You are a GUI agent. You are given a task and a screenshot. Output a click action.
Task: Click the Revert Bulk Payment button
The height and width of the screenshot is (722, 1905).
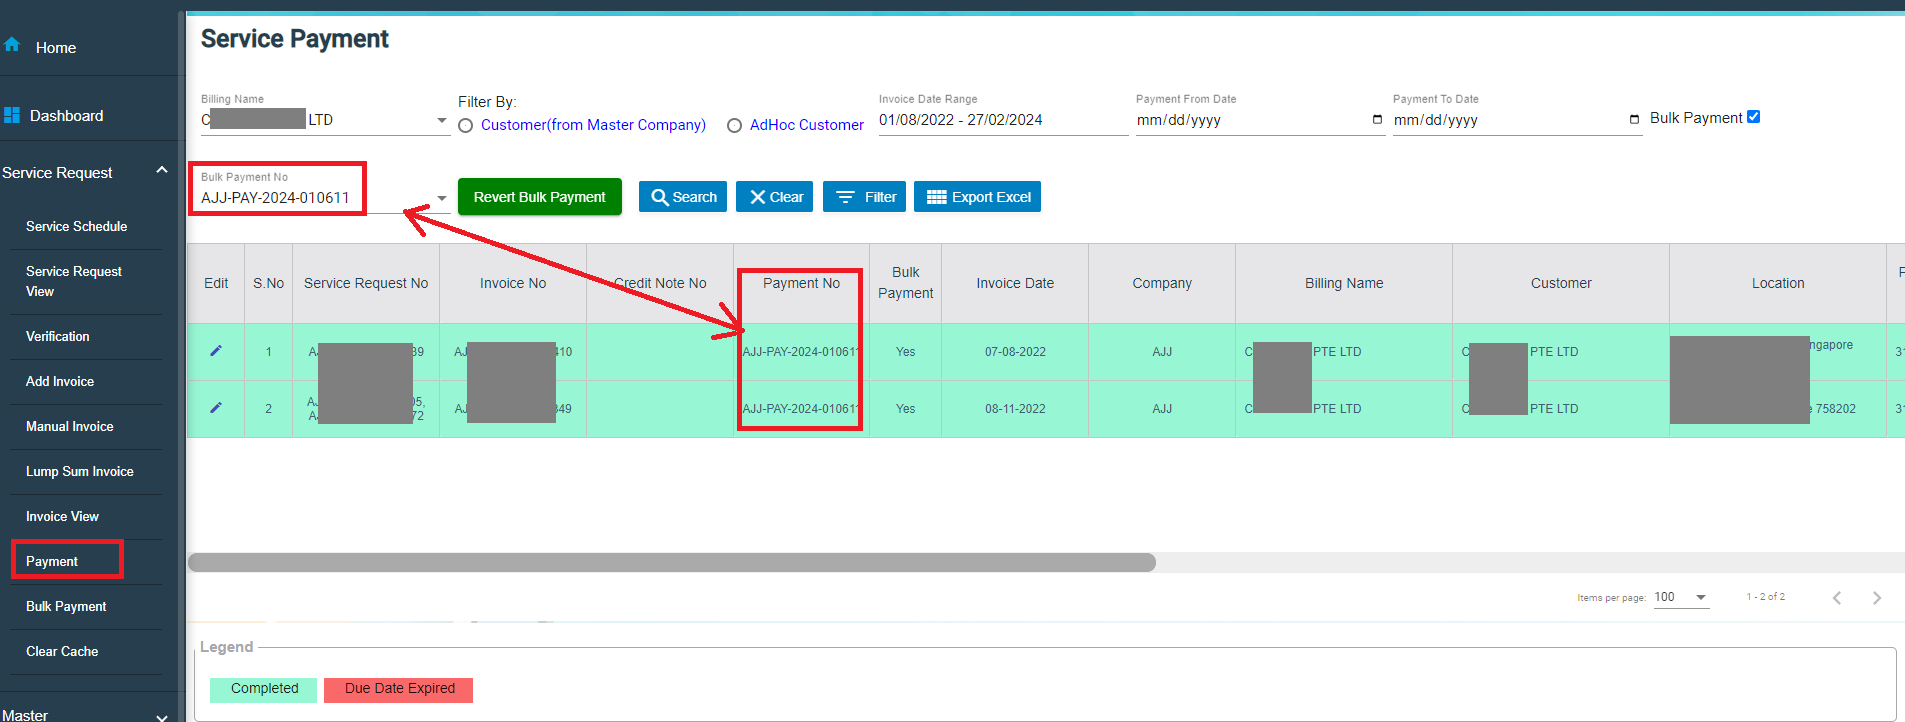click(539, 197)
